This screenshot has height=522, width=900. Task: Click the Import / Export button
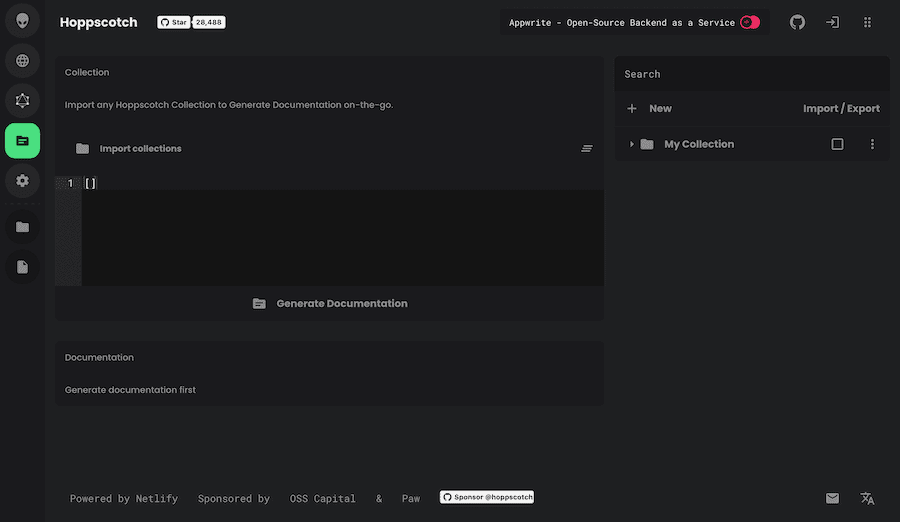pos(841,108)
